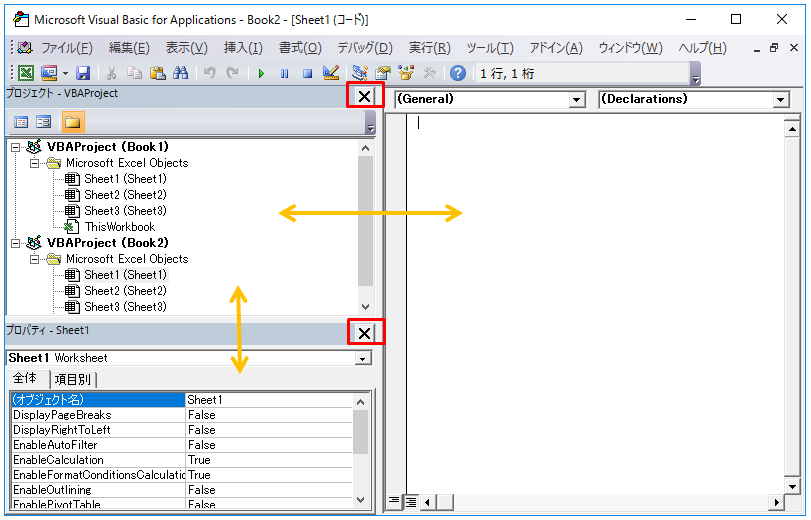Click the View Code icon in project pane
The image size is (811, 520).
point(21,122)
